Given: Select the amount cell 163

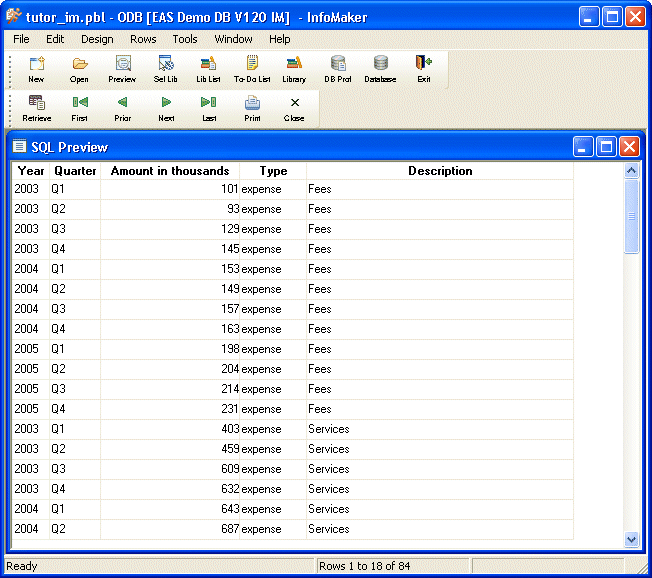Looking at the screenshot, I should pos(170,329).
